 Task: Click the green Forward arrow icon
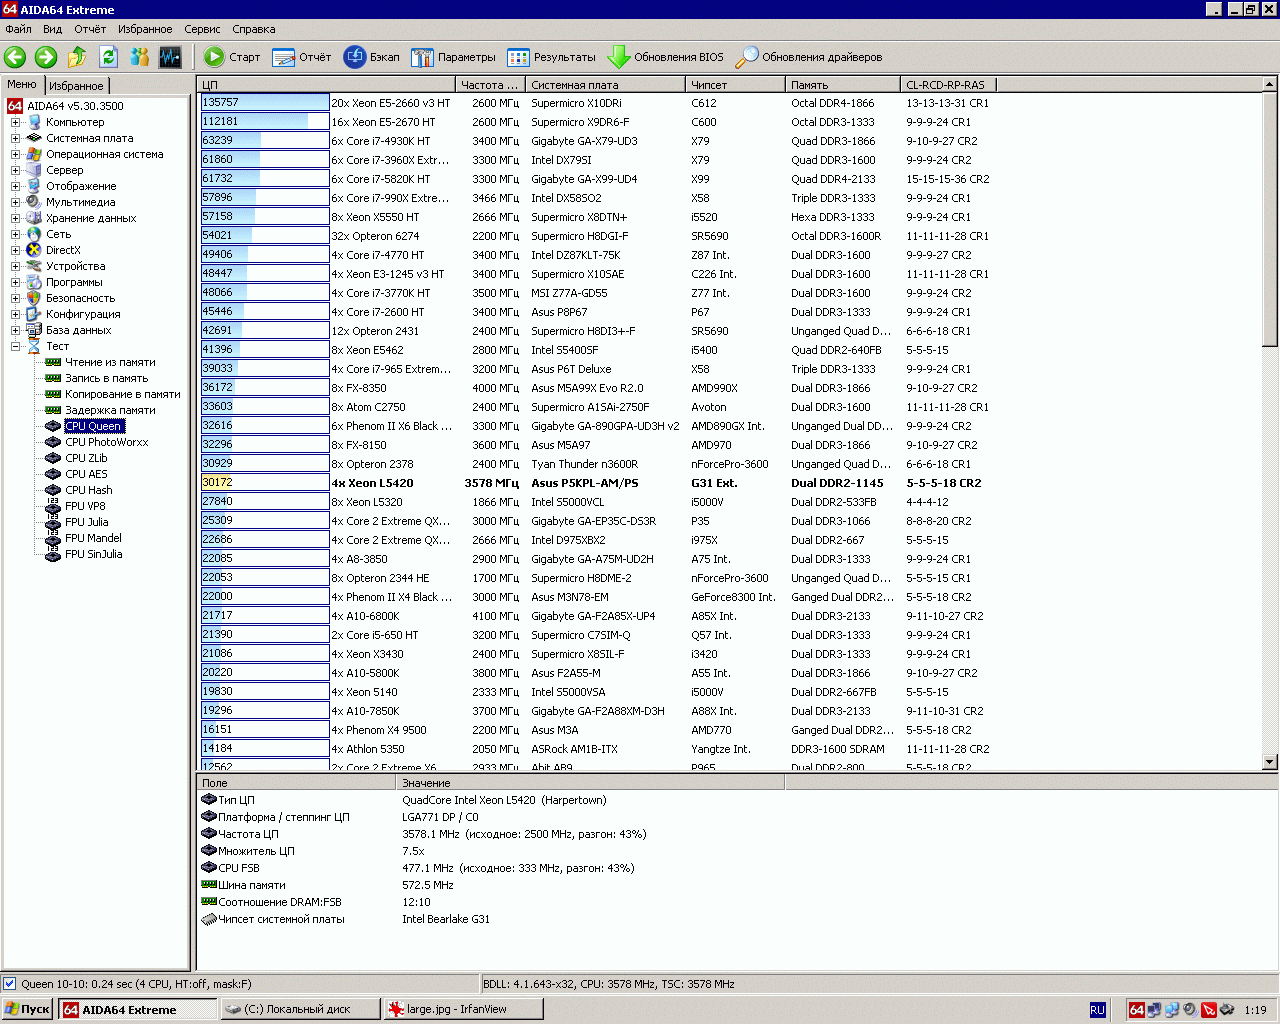coord(46,57)
